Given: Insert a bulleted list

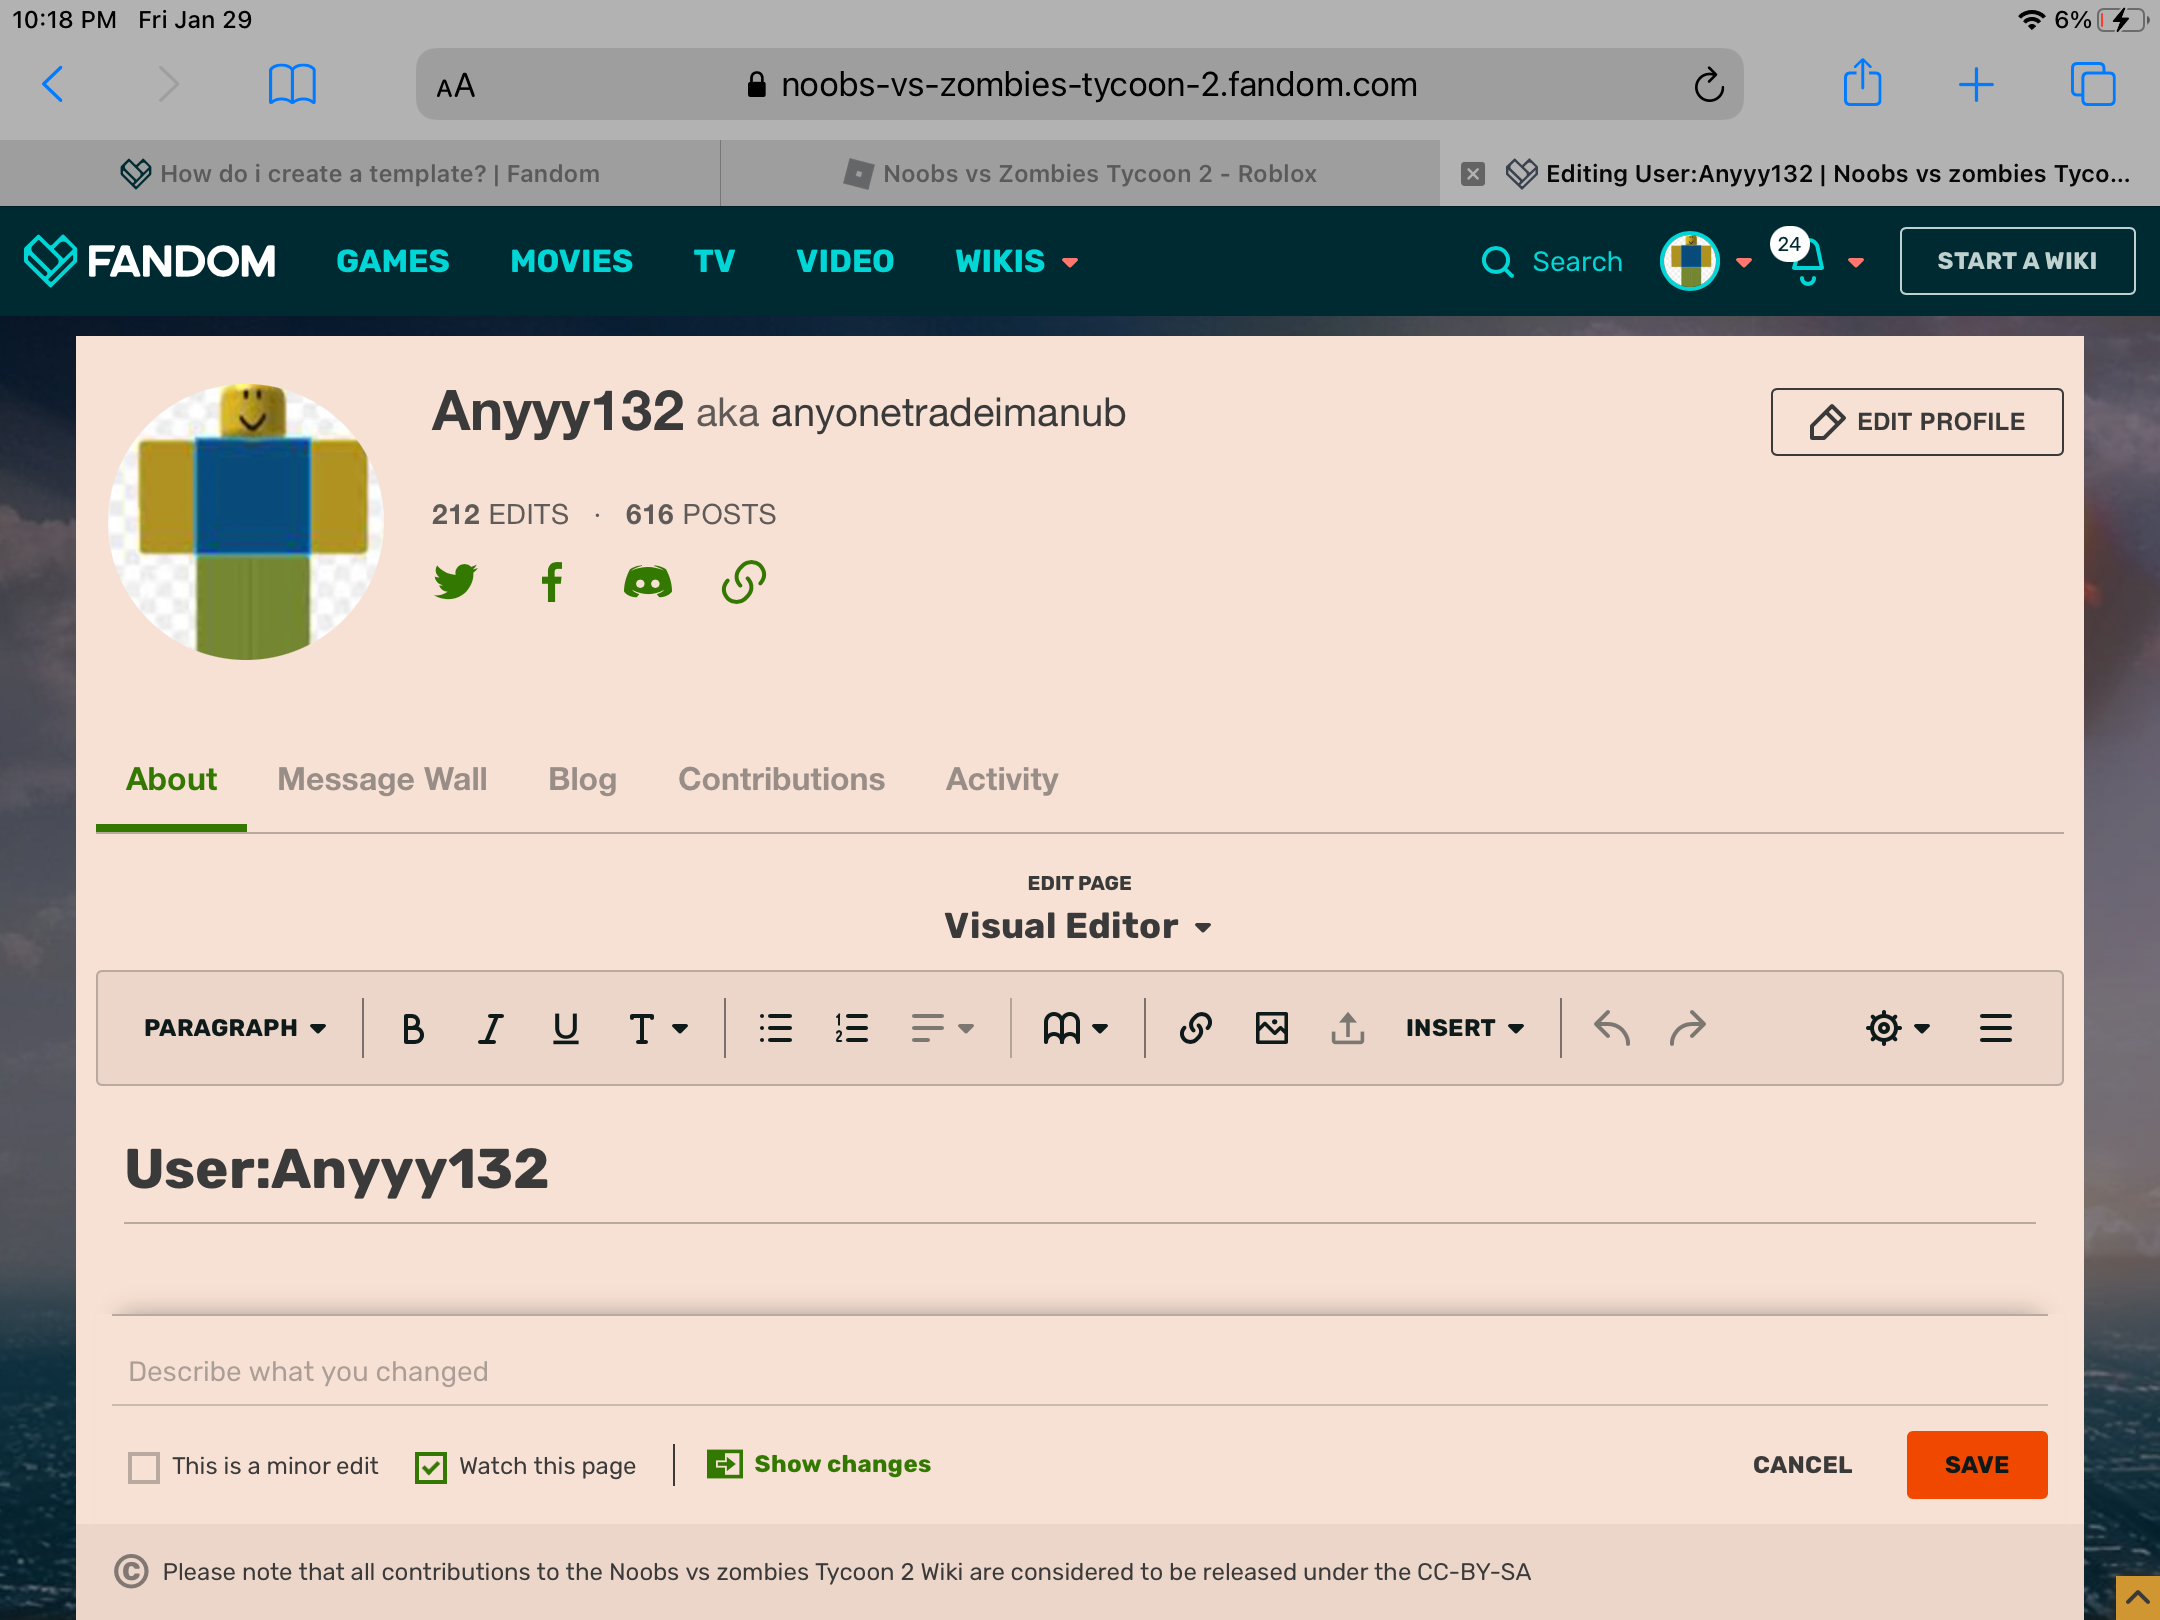Looking at the screenshot, I should pos(775,1028).
